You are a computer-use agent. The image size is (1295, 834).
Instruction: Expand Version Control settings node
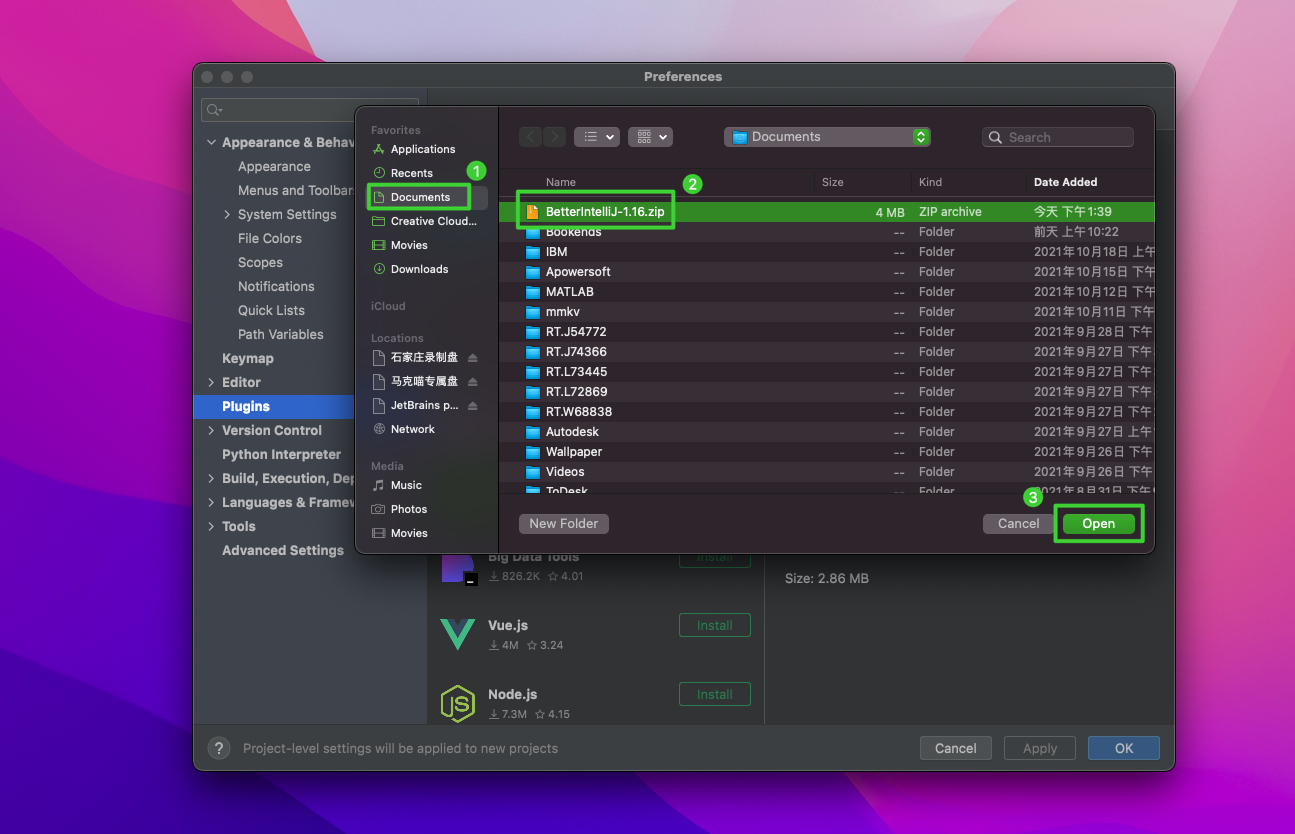(x=211, y=431)
